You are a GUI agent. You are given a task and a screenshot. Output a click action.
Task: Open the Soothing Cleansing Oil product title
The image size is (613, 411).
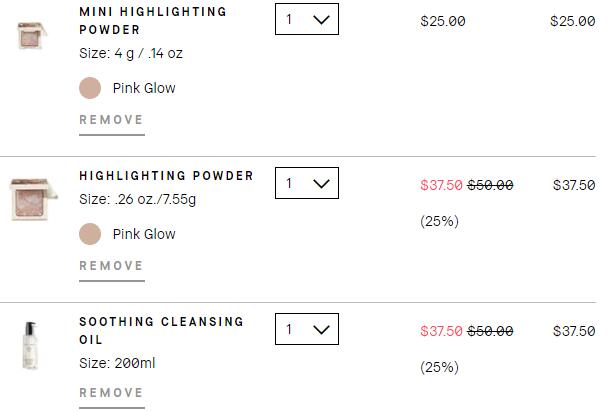(161, 330)
